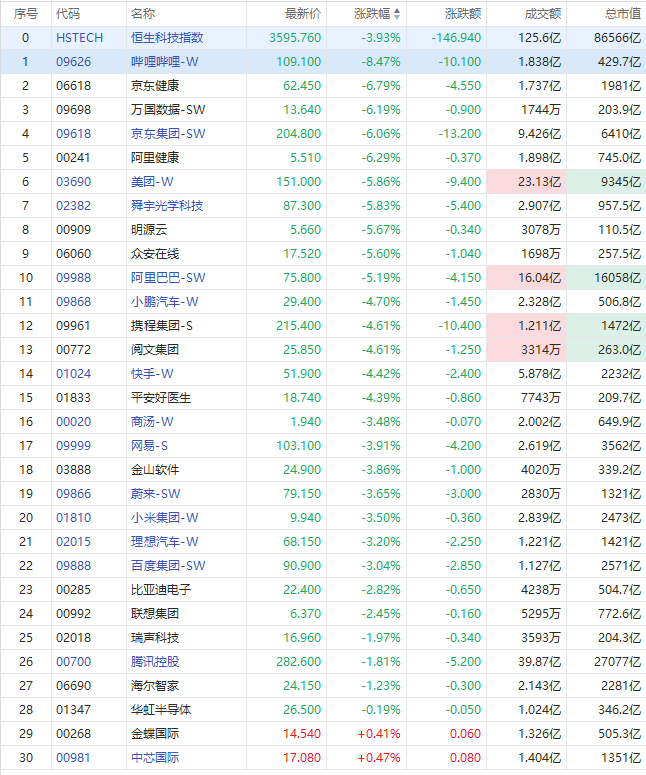This screenshot has height=775, width=646.
Task: Click highlighted 9345亿 market cap cell
Action: (x=606, y=182)
